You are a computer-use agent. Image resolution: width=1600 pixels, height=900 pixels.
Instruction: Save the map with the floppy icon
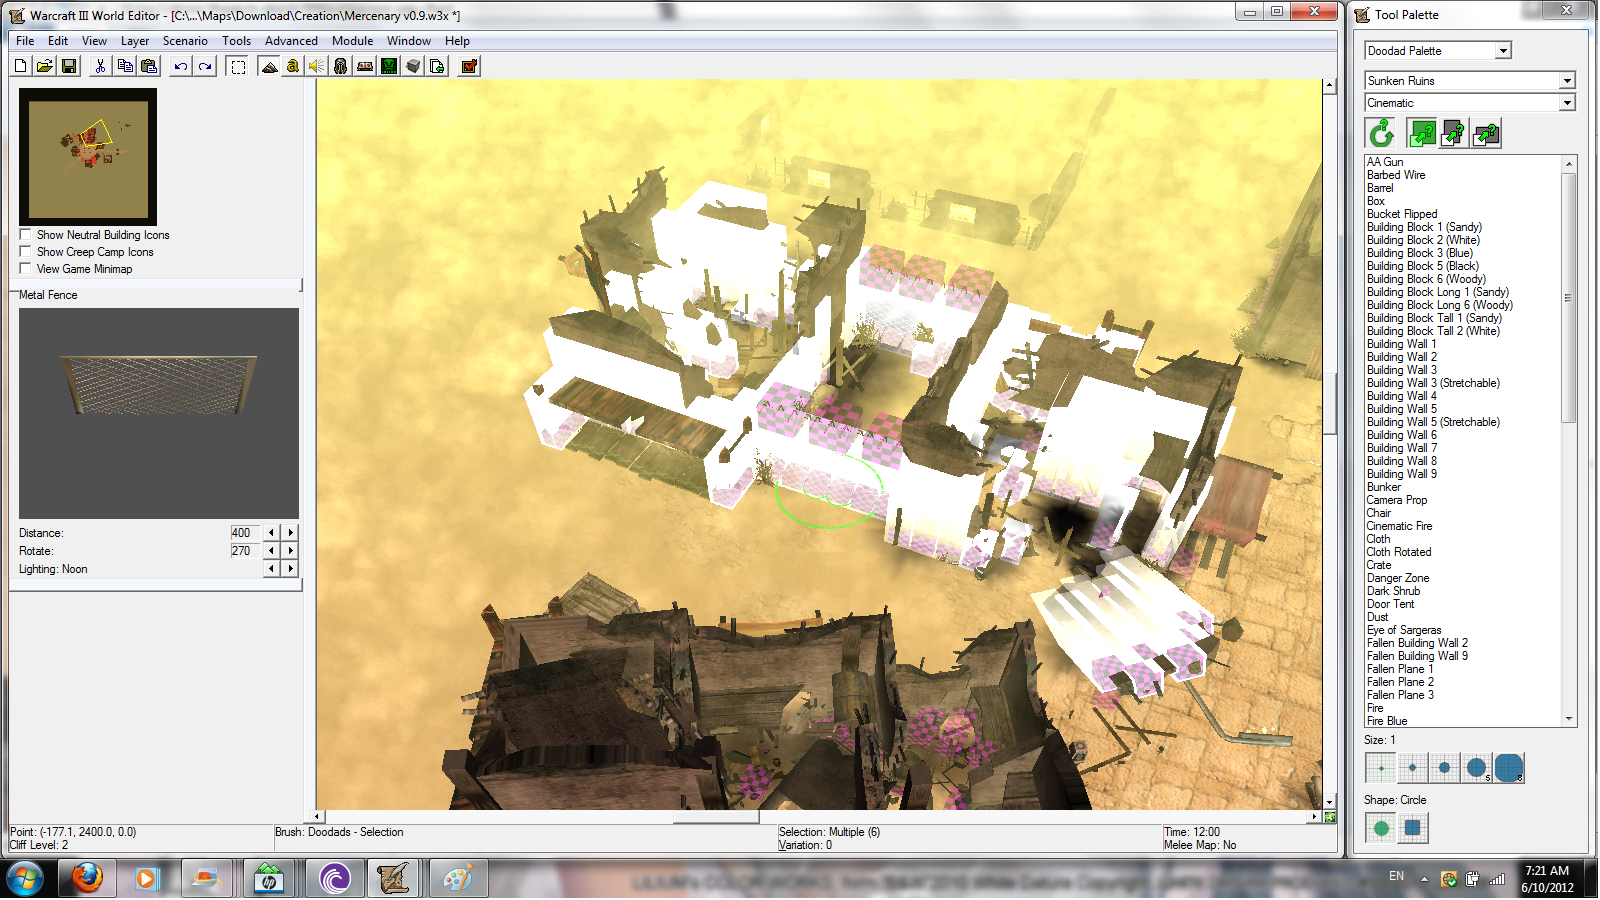tap(69, 66)
